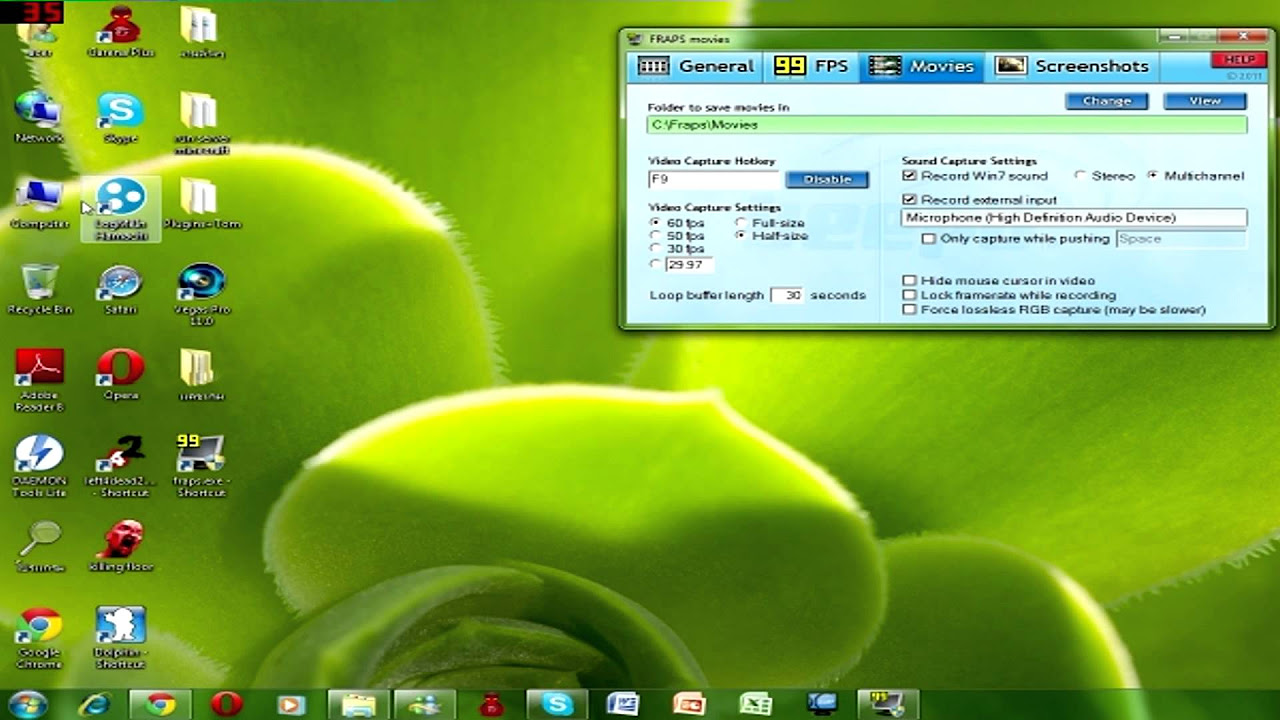
Task: Open PowerPoint from the taskbar
Action: (x=689, y=704)
